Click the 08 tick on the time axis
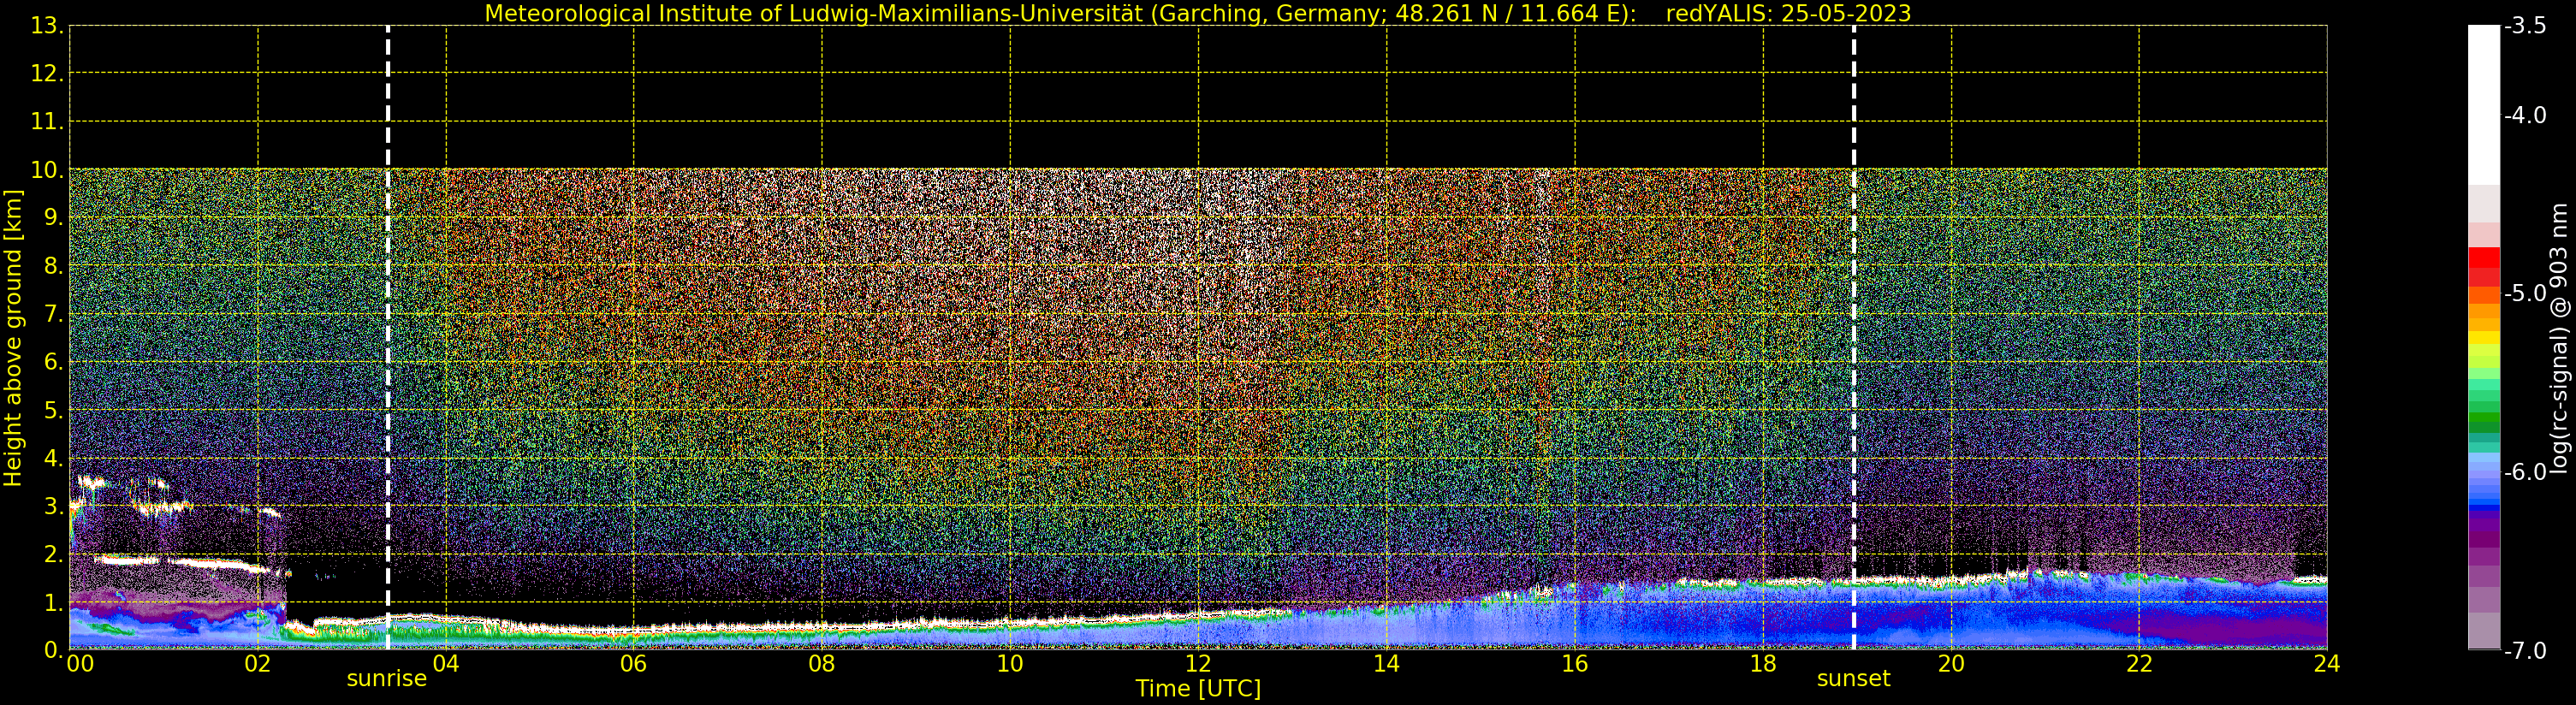The height and width of the screenshot is (705, 2576). pyautogui.click(x=822, y=664)
